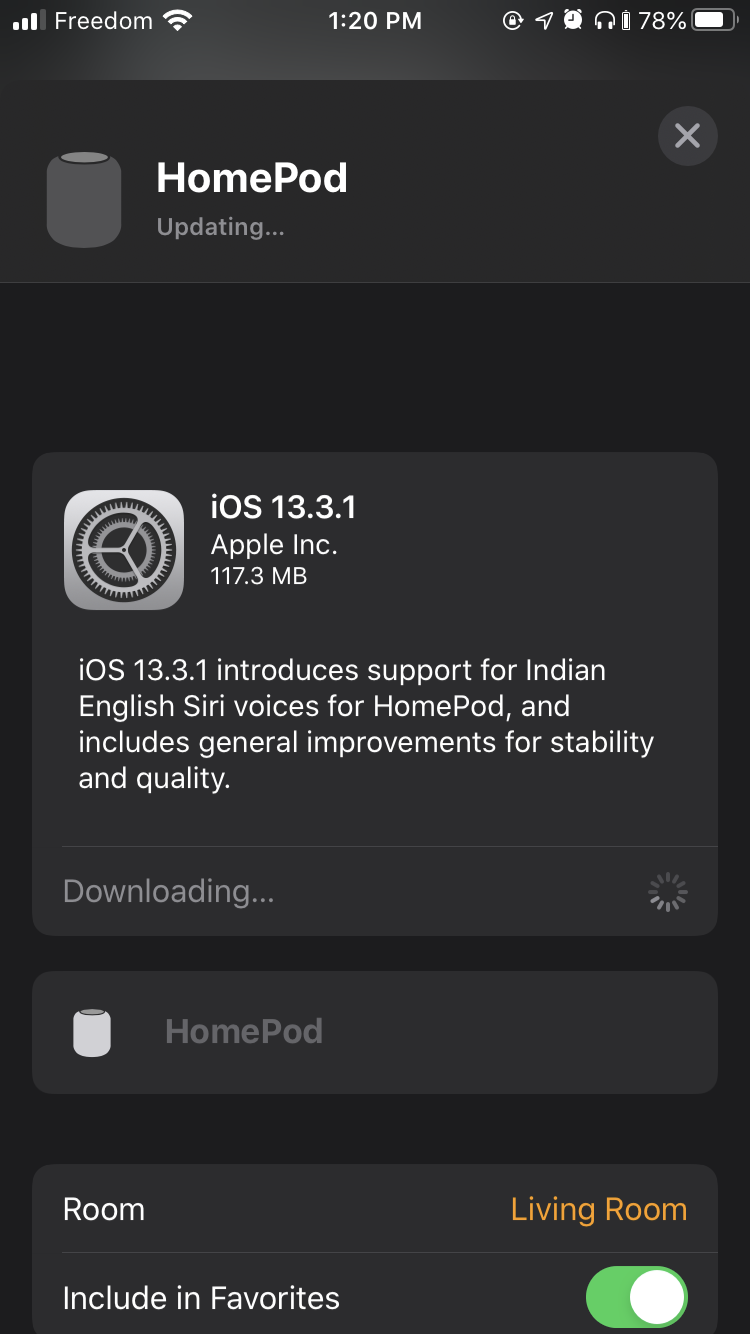This screenshot has width=750, height=1334.
Task: Tap the Wi-Fi status icon
Action: (x=178, y=20)
